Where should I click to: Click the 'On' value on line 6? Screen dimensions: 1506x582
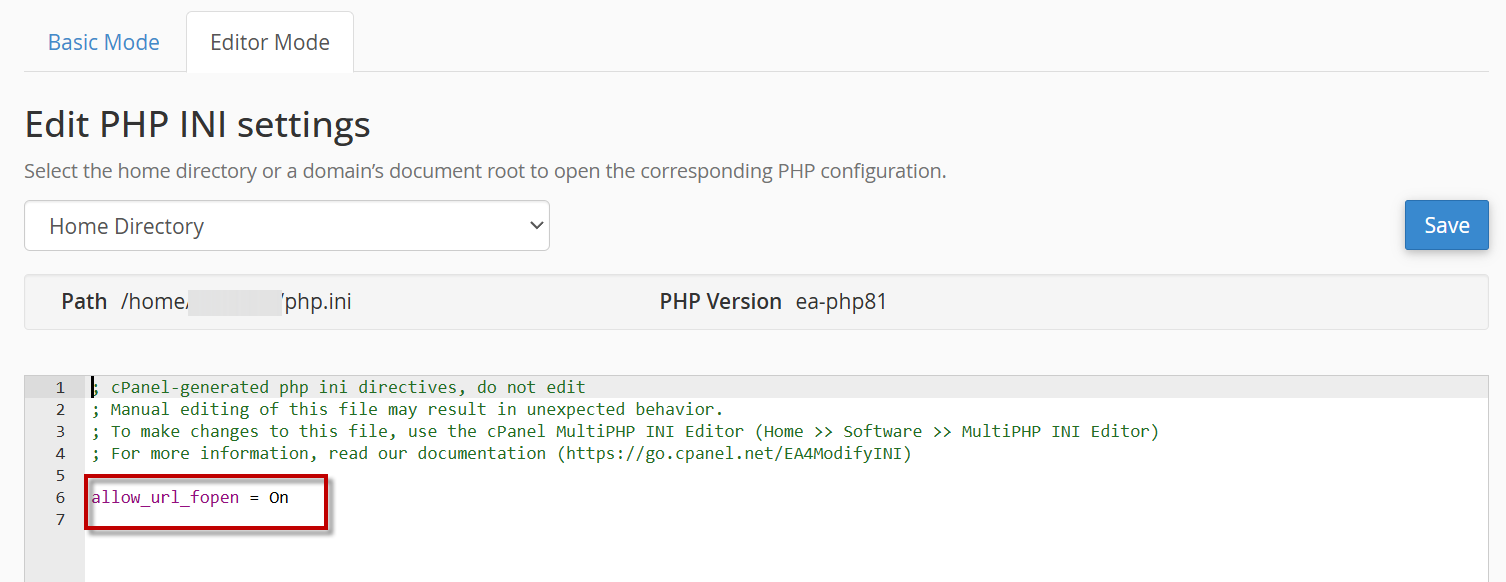click(x=278, y=497)
